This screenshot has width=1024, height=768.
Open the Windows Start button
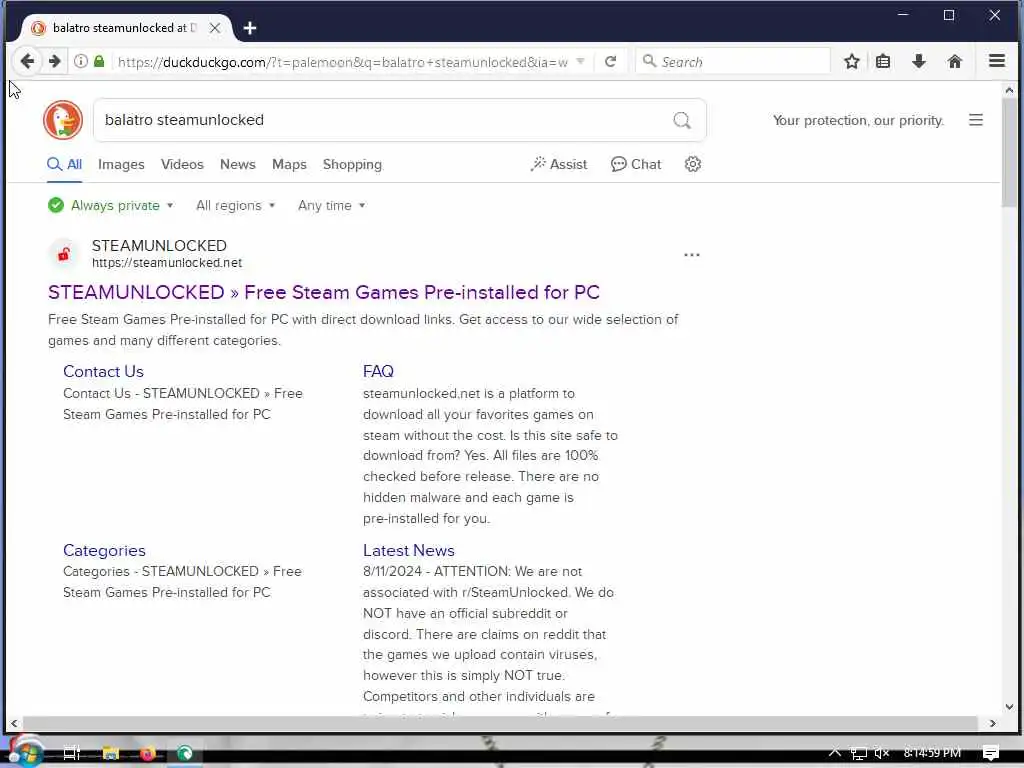click(25, 753)
